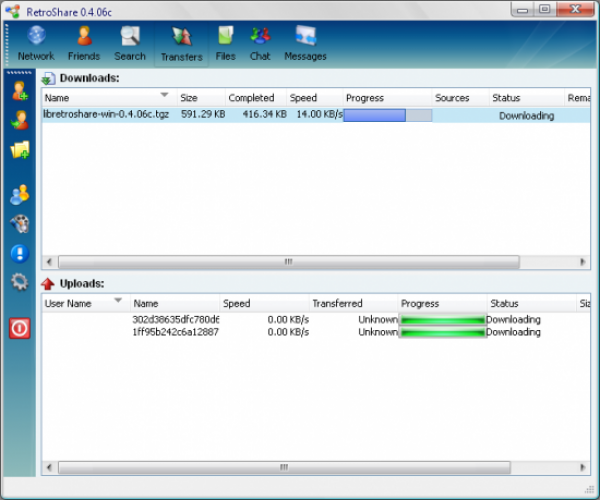Click the green Downloads arrow icon
Viewport: 600px width, 500px height.
[48, 79]
